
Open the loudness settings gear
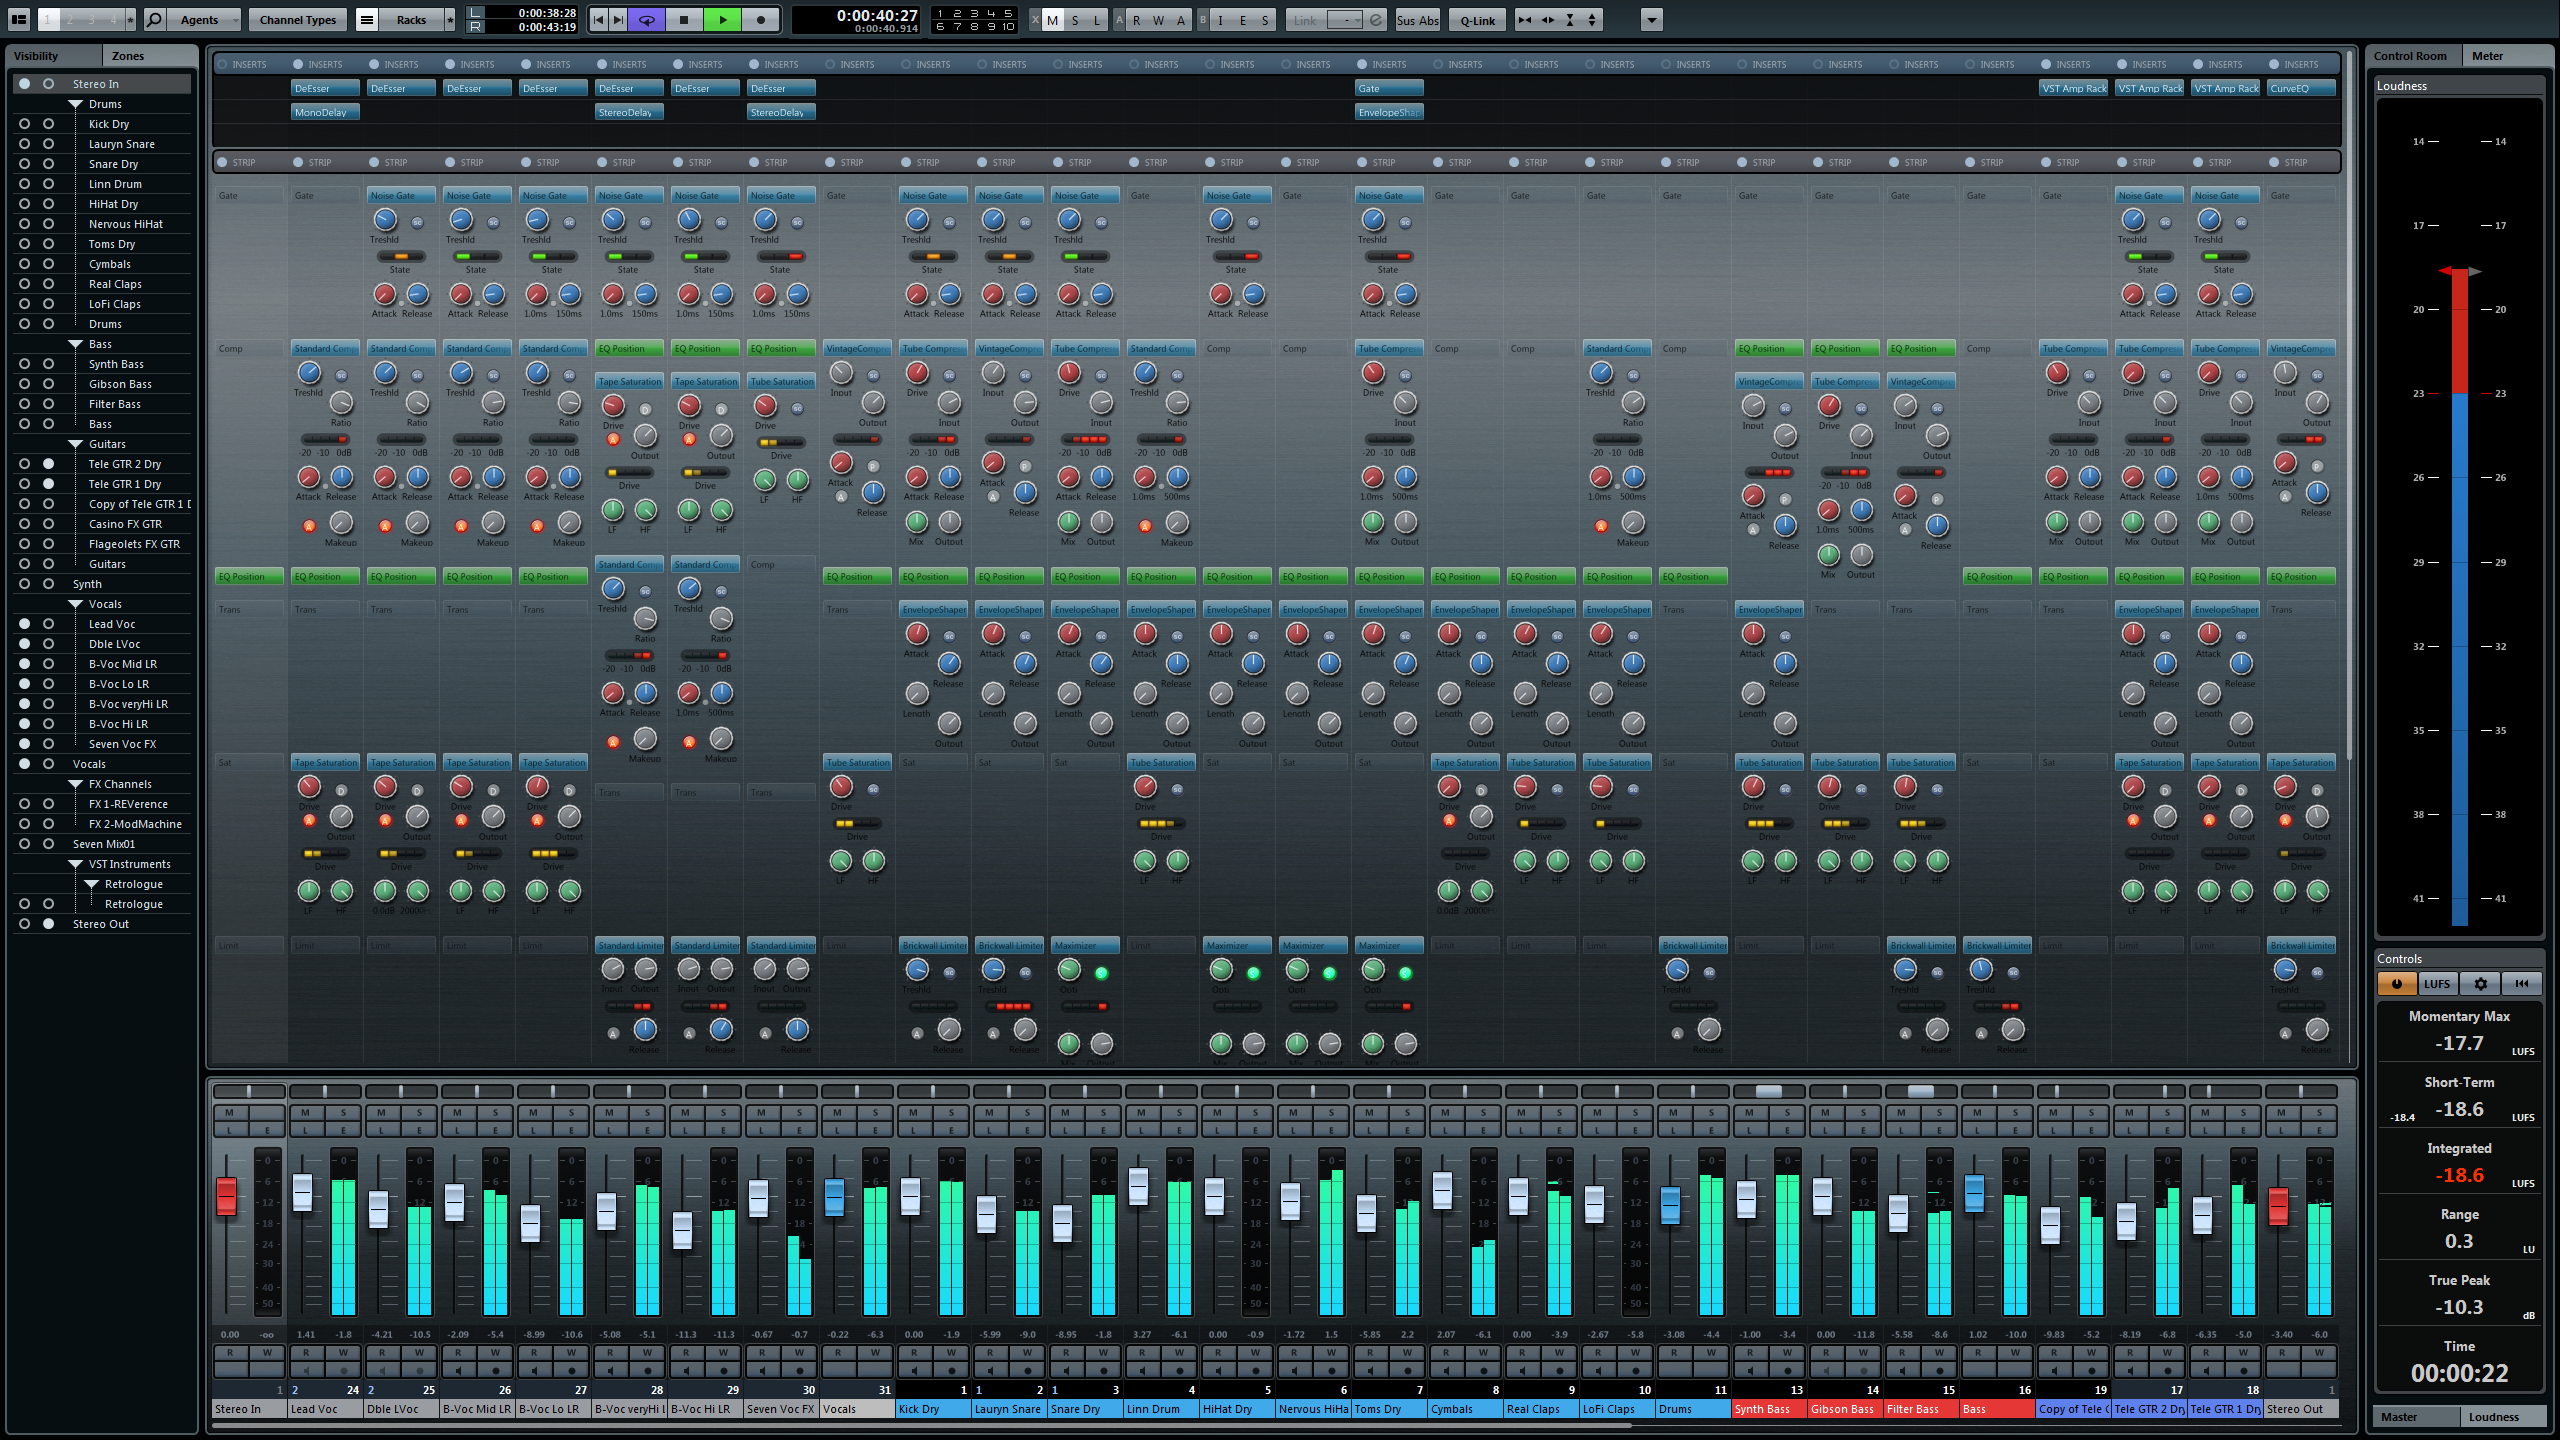point(2480,984)
